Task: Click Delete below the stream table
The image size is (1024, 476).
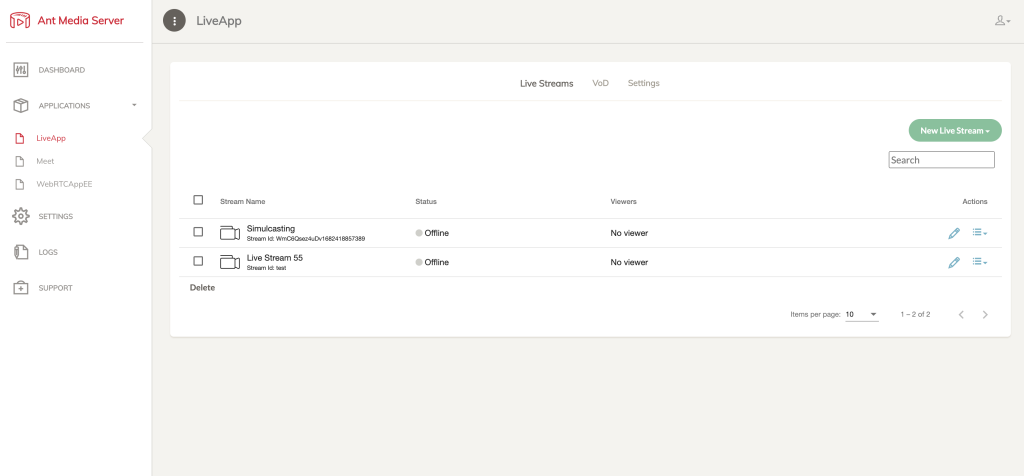Action: click(202, 288)
